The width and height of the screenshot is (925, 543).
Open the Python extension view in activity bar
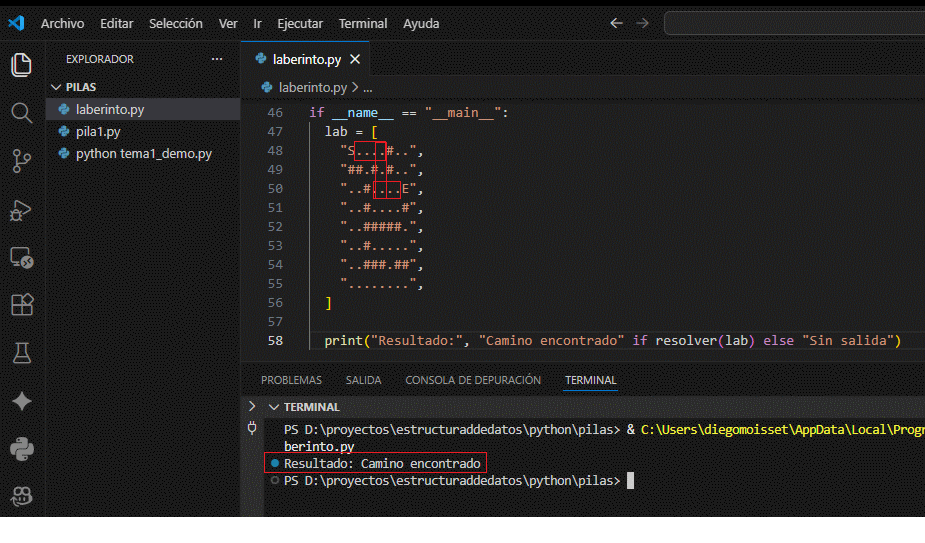(x=21, y=449)
